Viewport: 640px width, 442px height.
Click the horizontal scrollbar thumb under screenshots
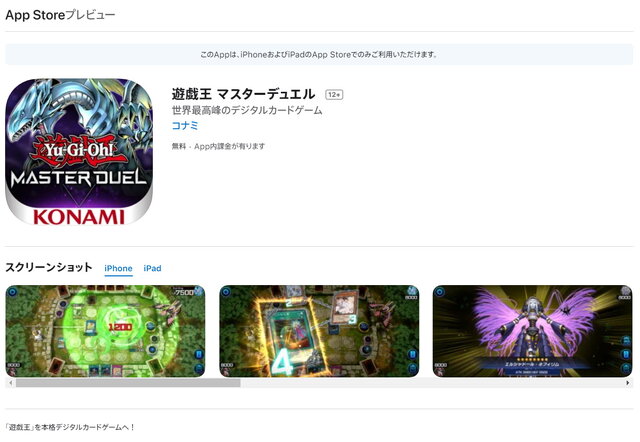128,383
